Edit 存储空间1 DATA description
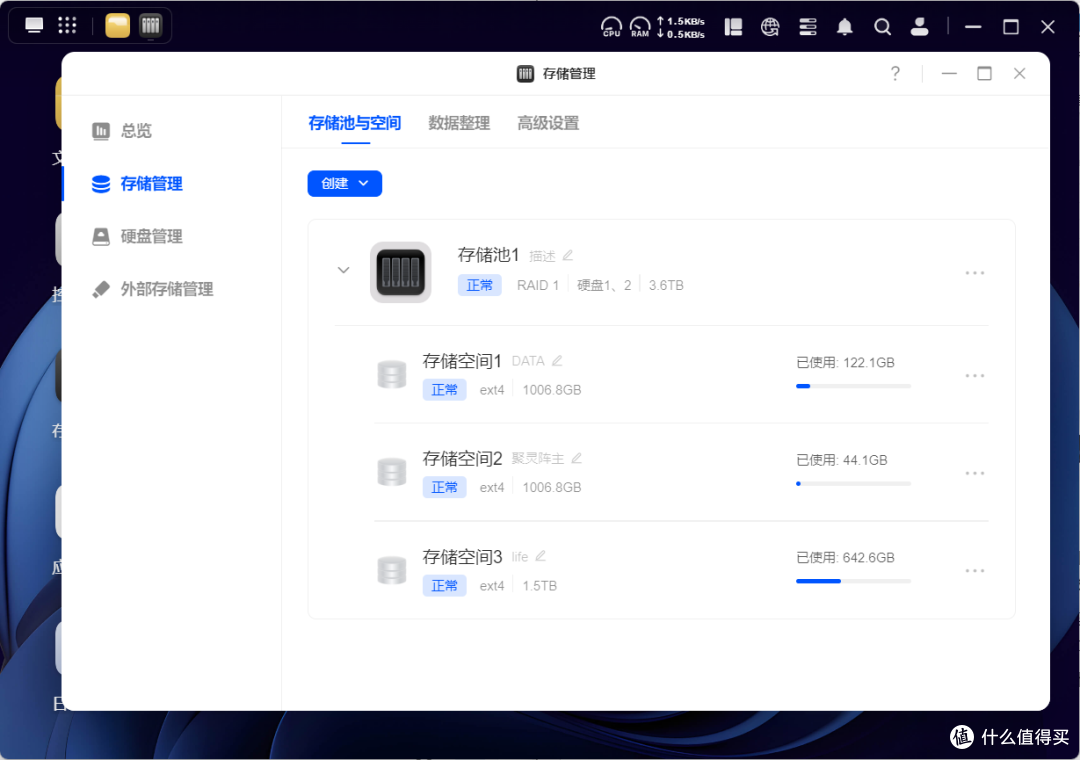This screenshot has width=1080, height=760. click(x=557, y=361)
